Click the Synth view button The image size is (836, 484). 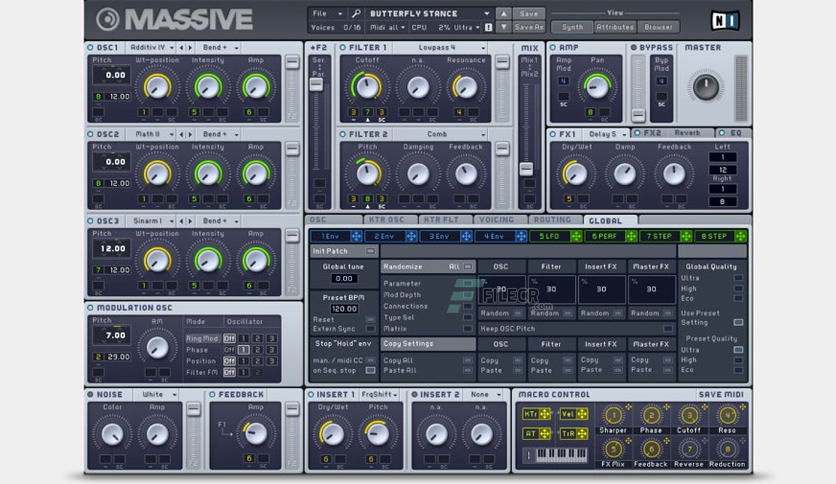point(572,27)
